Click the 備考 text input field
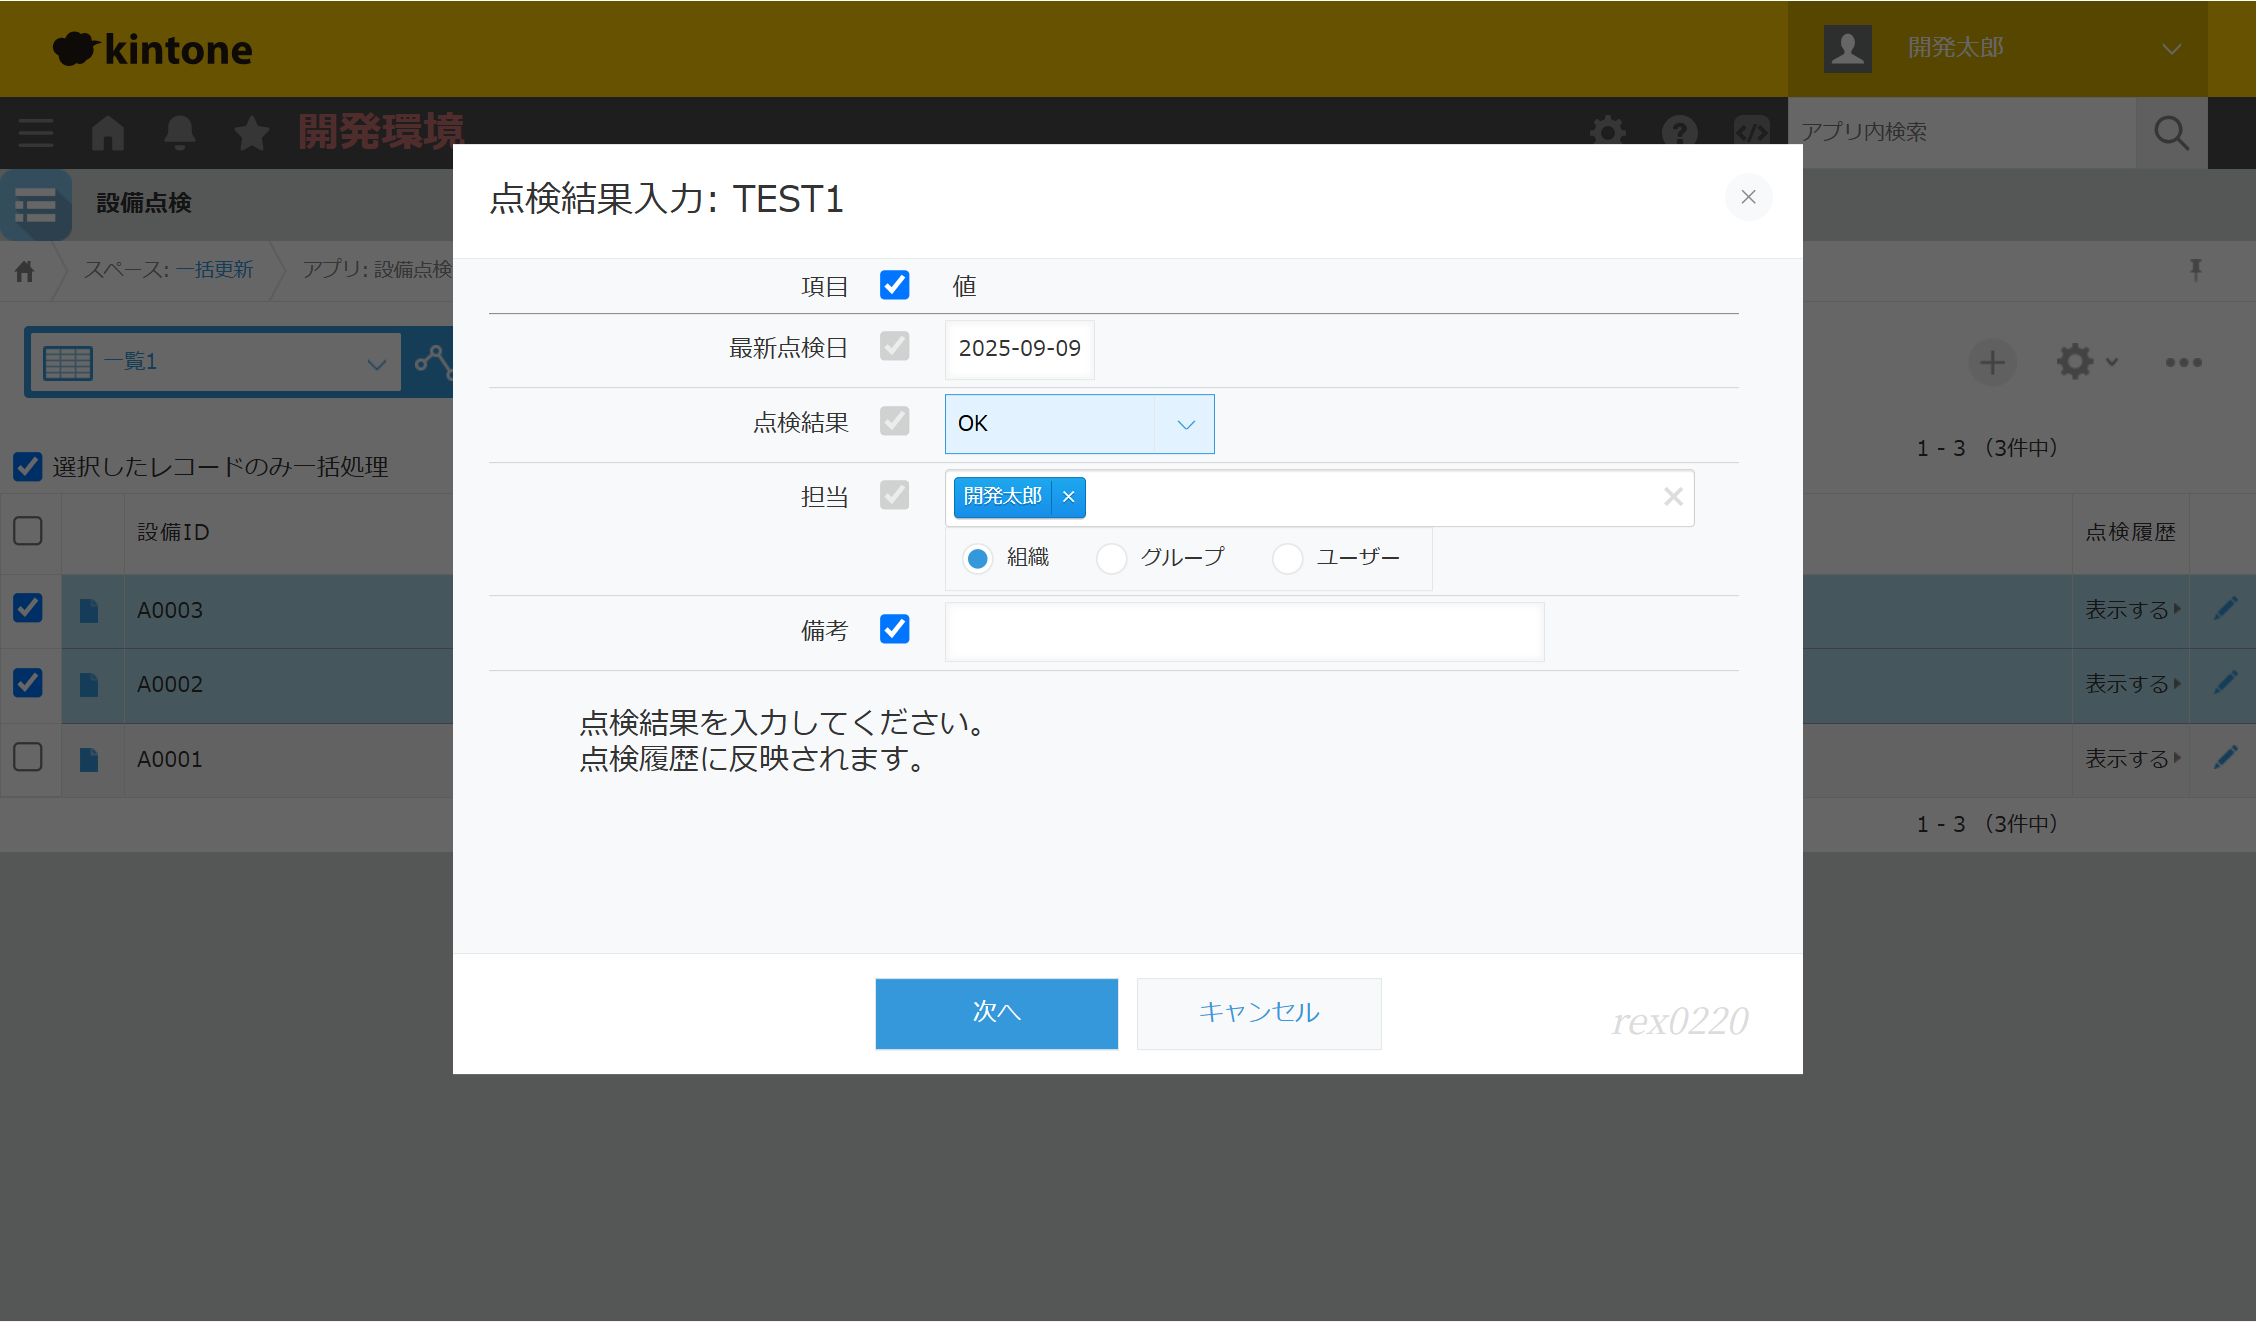 tap(1244, 632)
